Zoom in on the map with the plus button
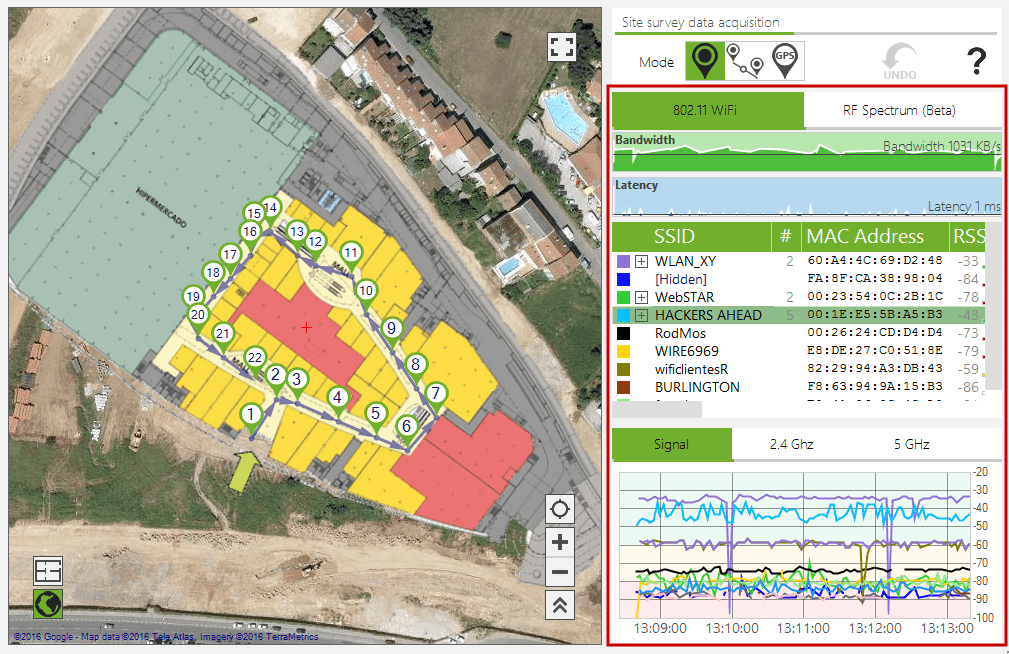This screenshot has width=1009, height=654. (x=560, y=542)
